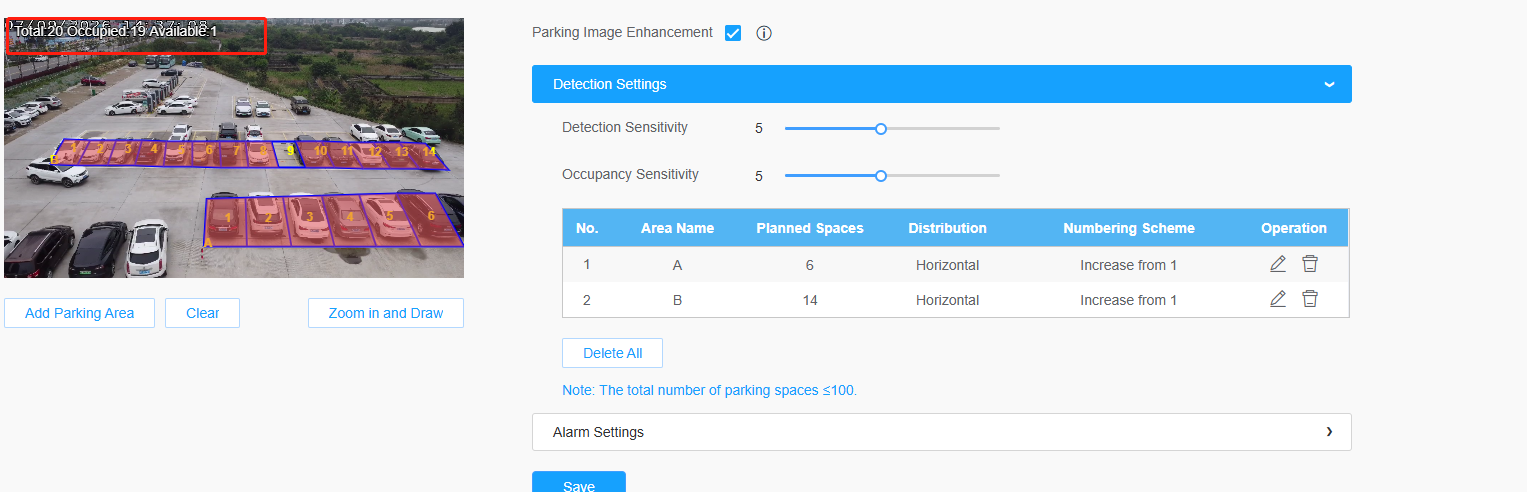This screenshot has width=1527, height=492.
Task: Select Increase from 1 in row 2
Action: 1128,300
